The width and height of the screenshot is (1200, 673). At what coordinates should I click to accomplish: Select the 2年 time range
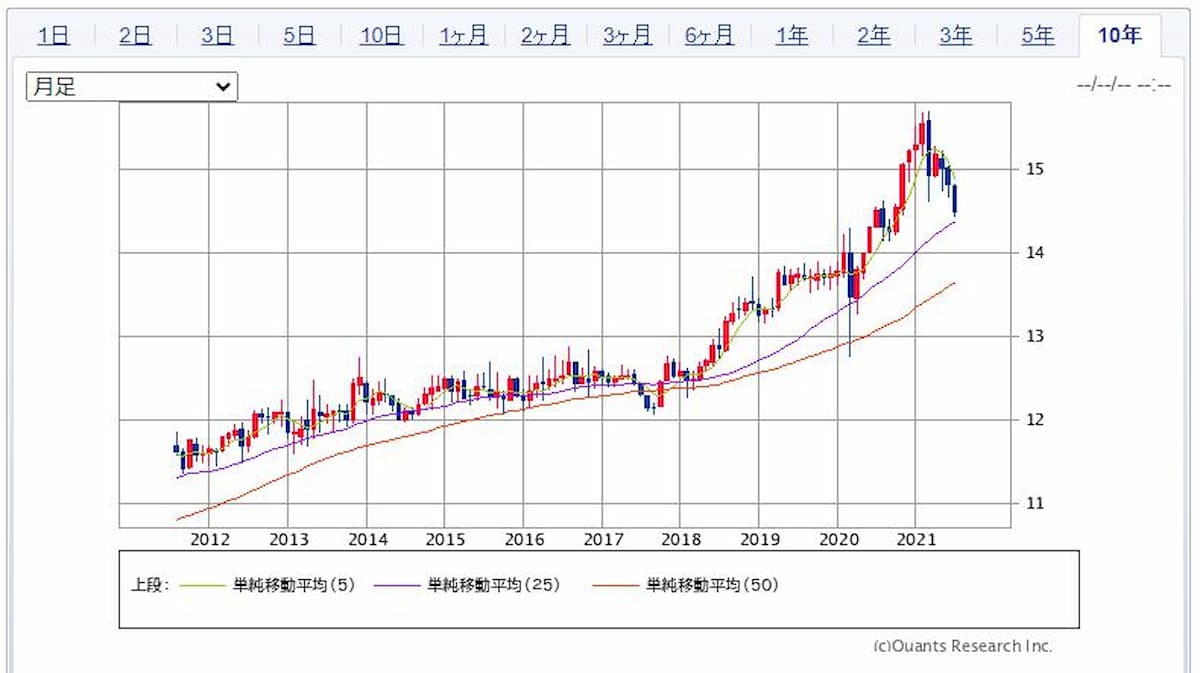873,36
